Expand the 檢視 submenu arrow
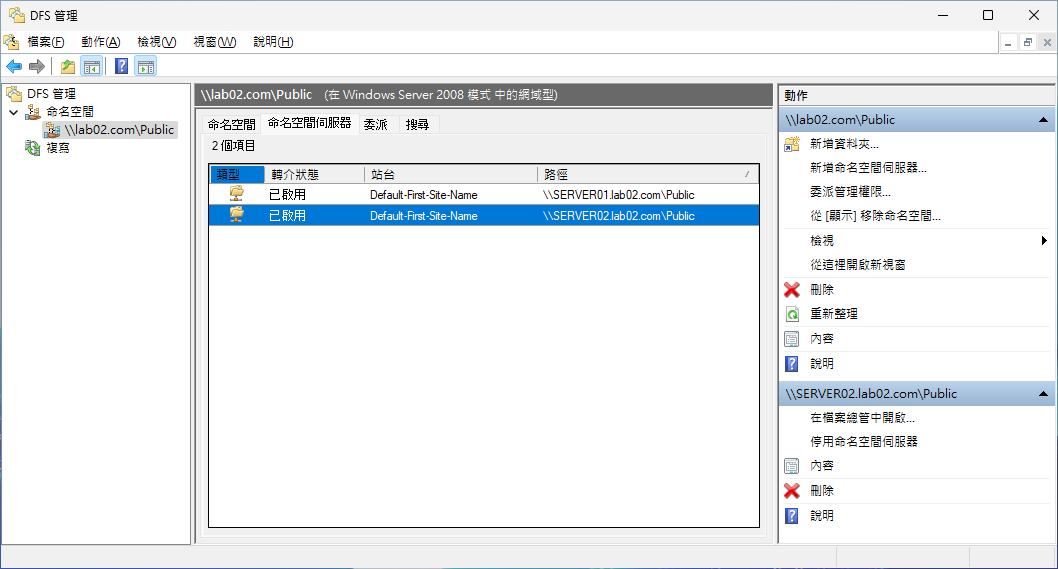The width and height of the screenshot is (1058, 569). (1044, 240)
